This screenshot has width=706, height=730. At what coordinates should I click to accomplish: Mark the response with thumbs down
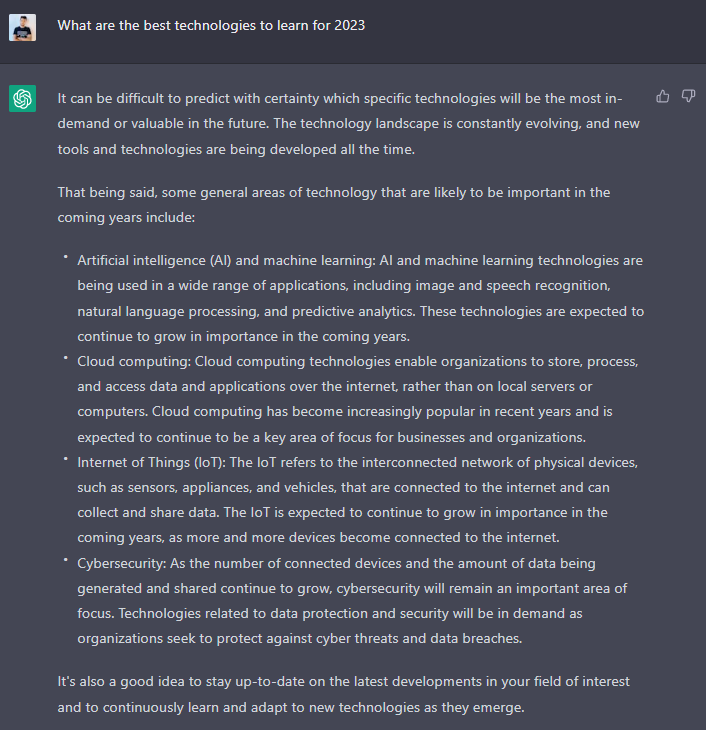(x=688, y=96)
